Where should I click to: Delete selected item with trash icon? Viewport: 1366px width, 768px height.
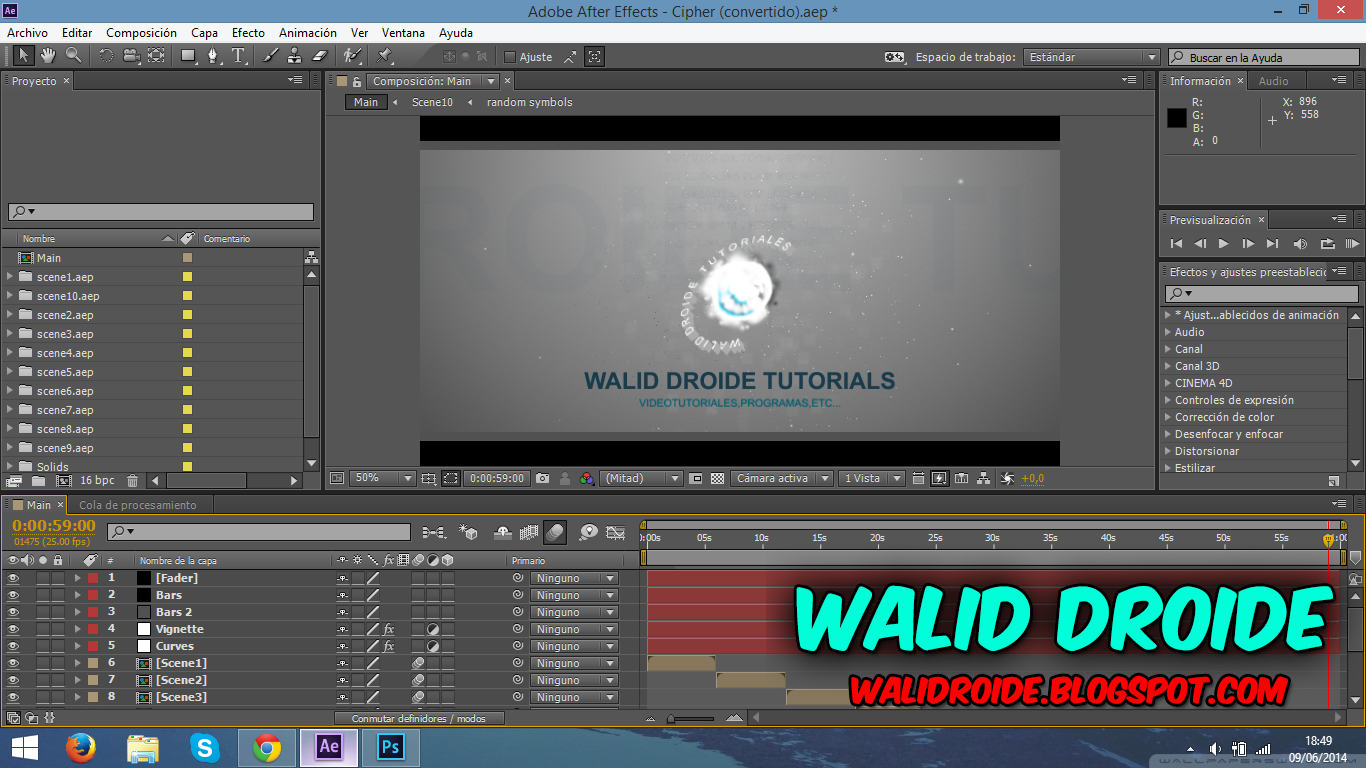coord(132,480)
